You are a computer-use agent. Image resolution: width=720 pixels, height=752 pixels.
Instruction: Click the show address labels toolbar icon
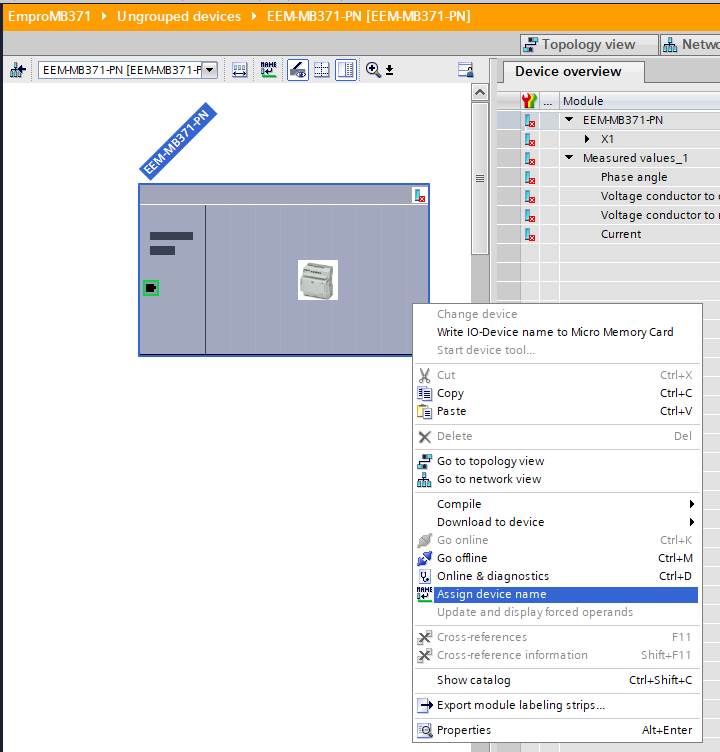[x=239, y=70]
